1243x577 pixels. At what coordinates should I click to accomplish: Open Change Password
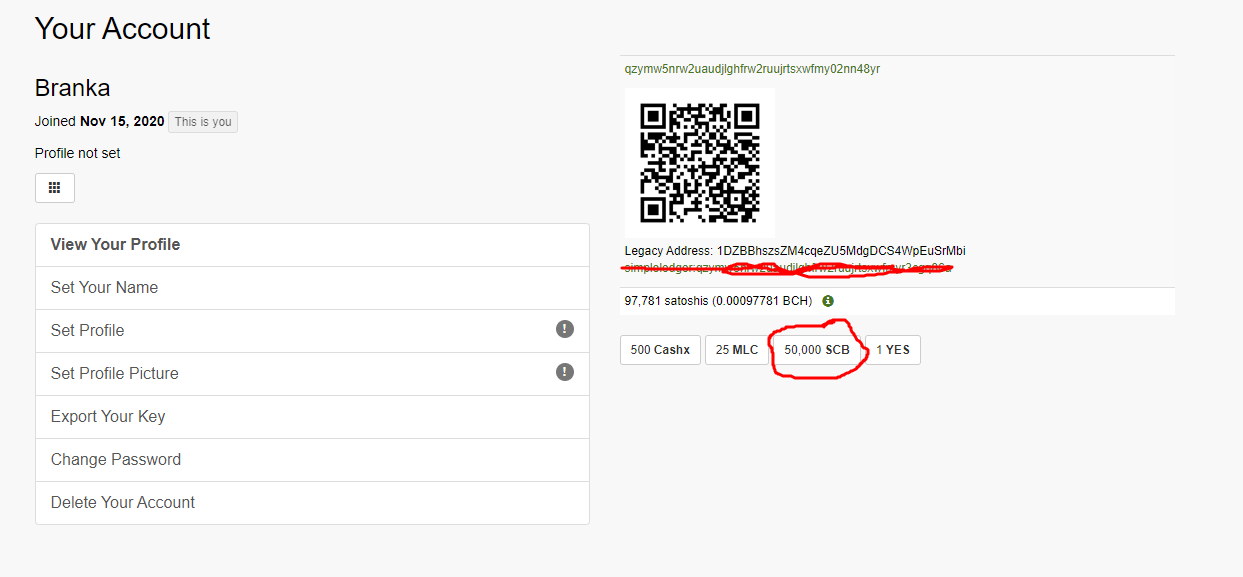click(312, 460)
